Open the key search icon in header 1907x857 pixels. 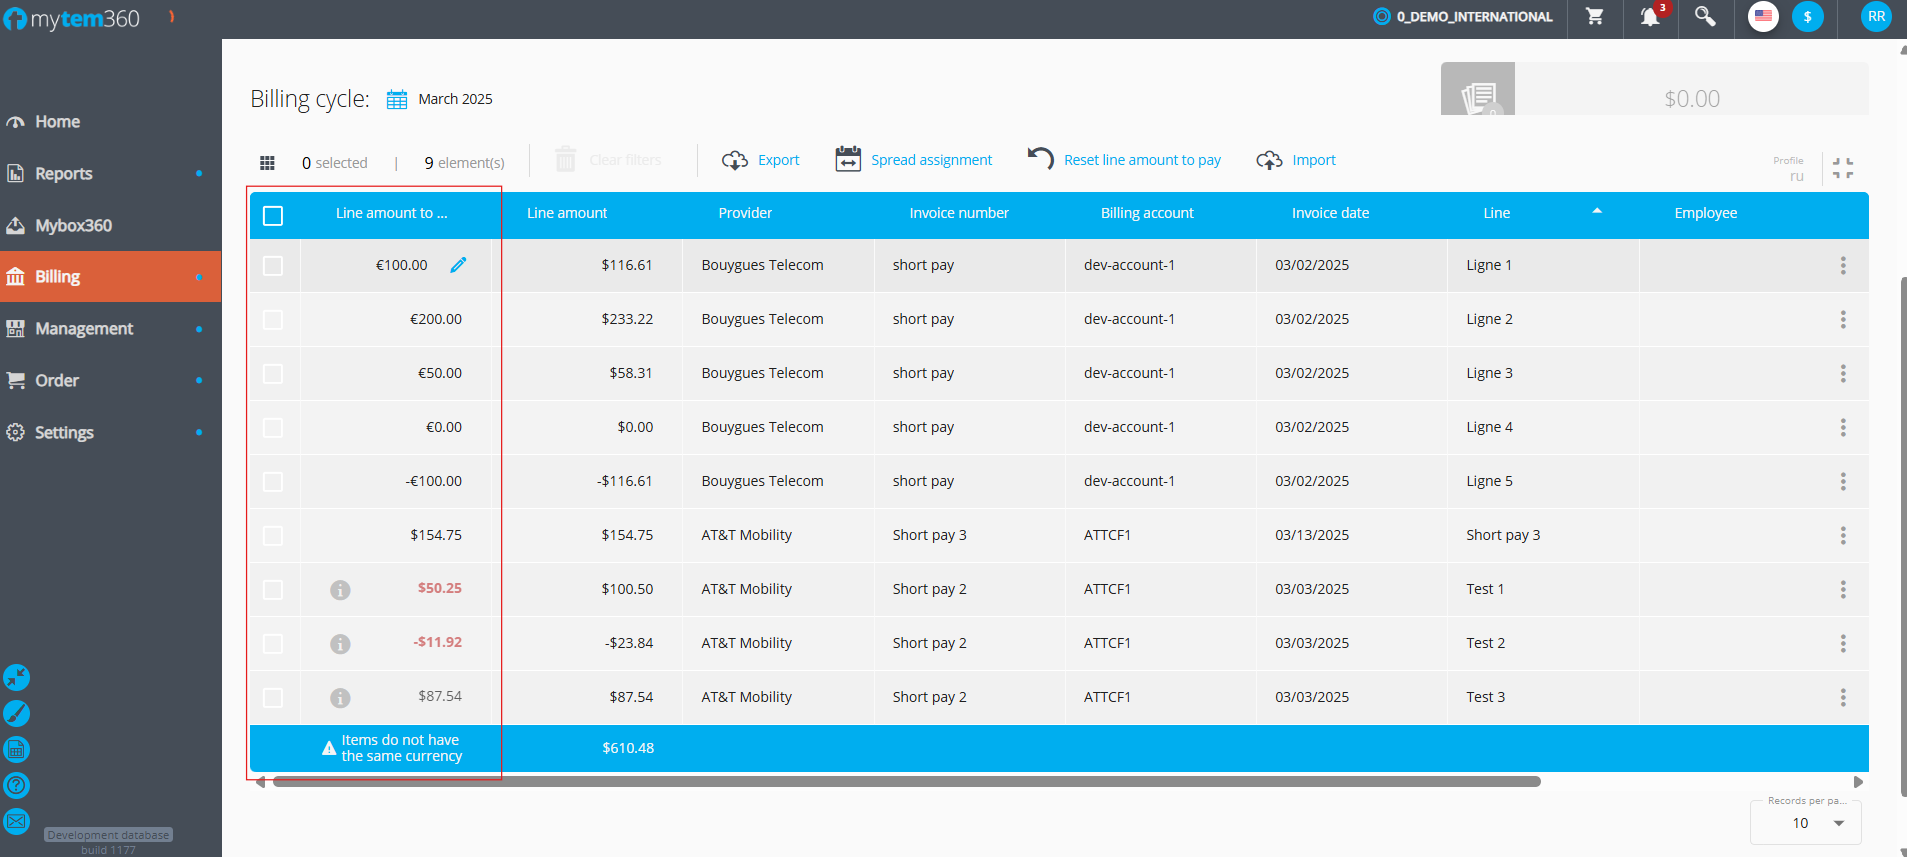click(x=1705, y=17)
